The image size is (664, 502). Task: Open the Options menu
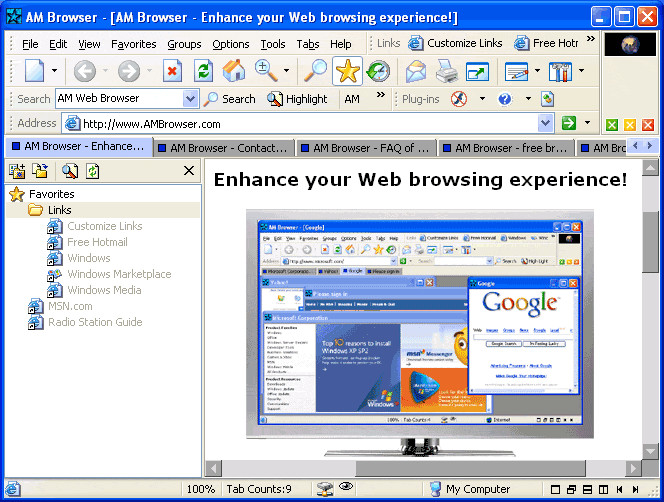point(231,44)
